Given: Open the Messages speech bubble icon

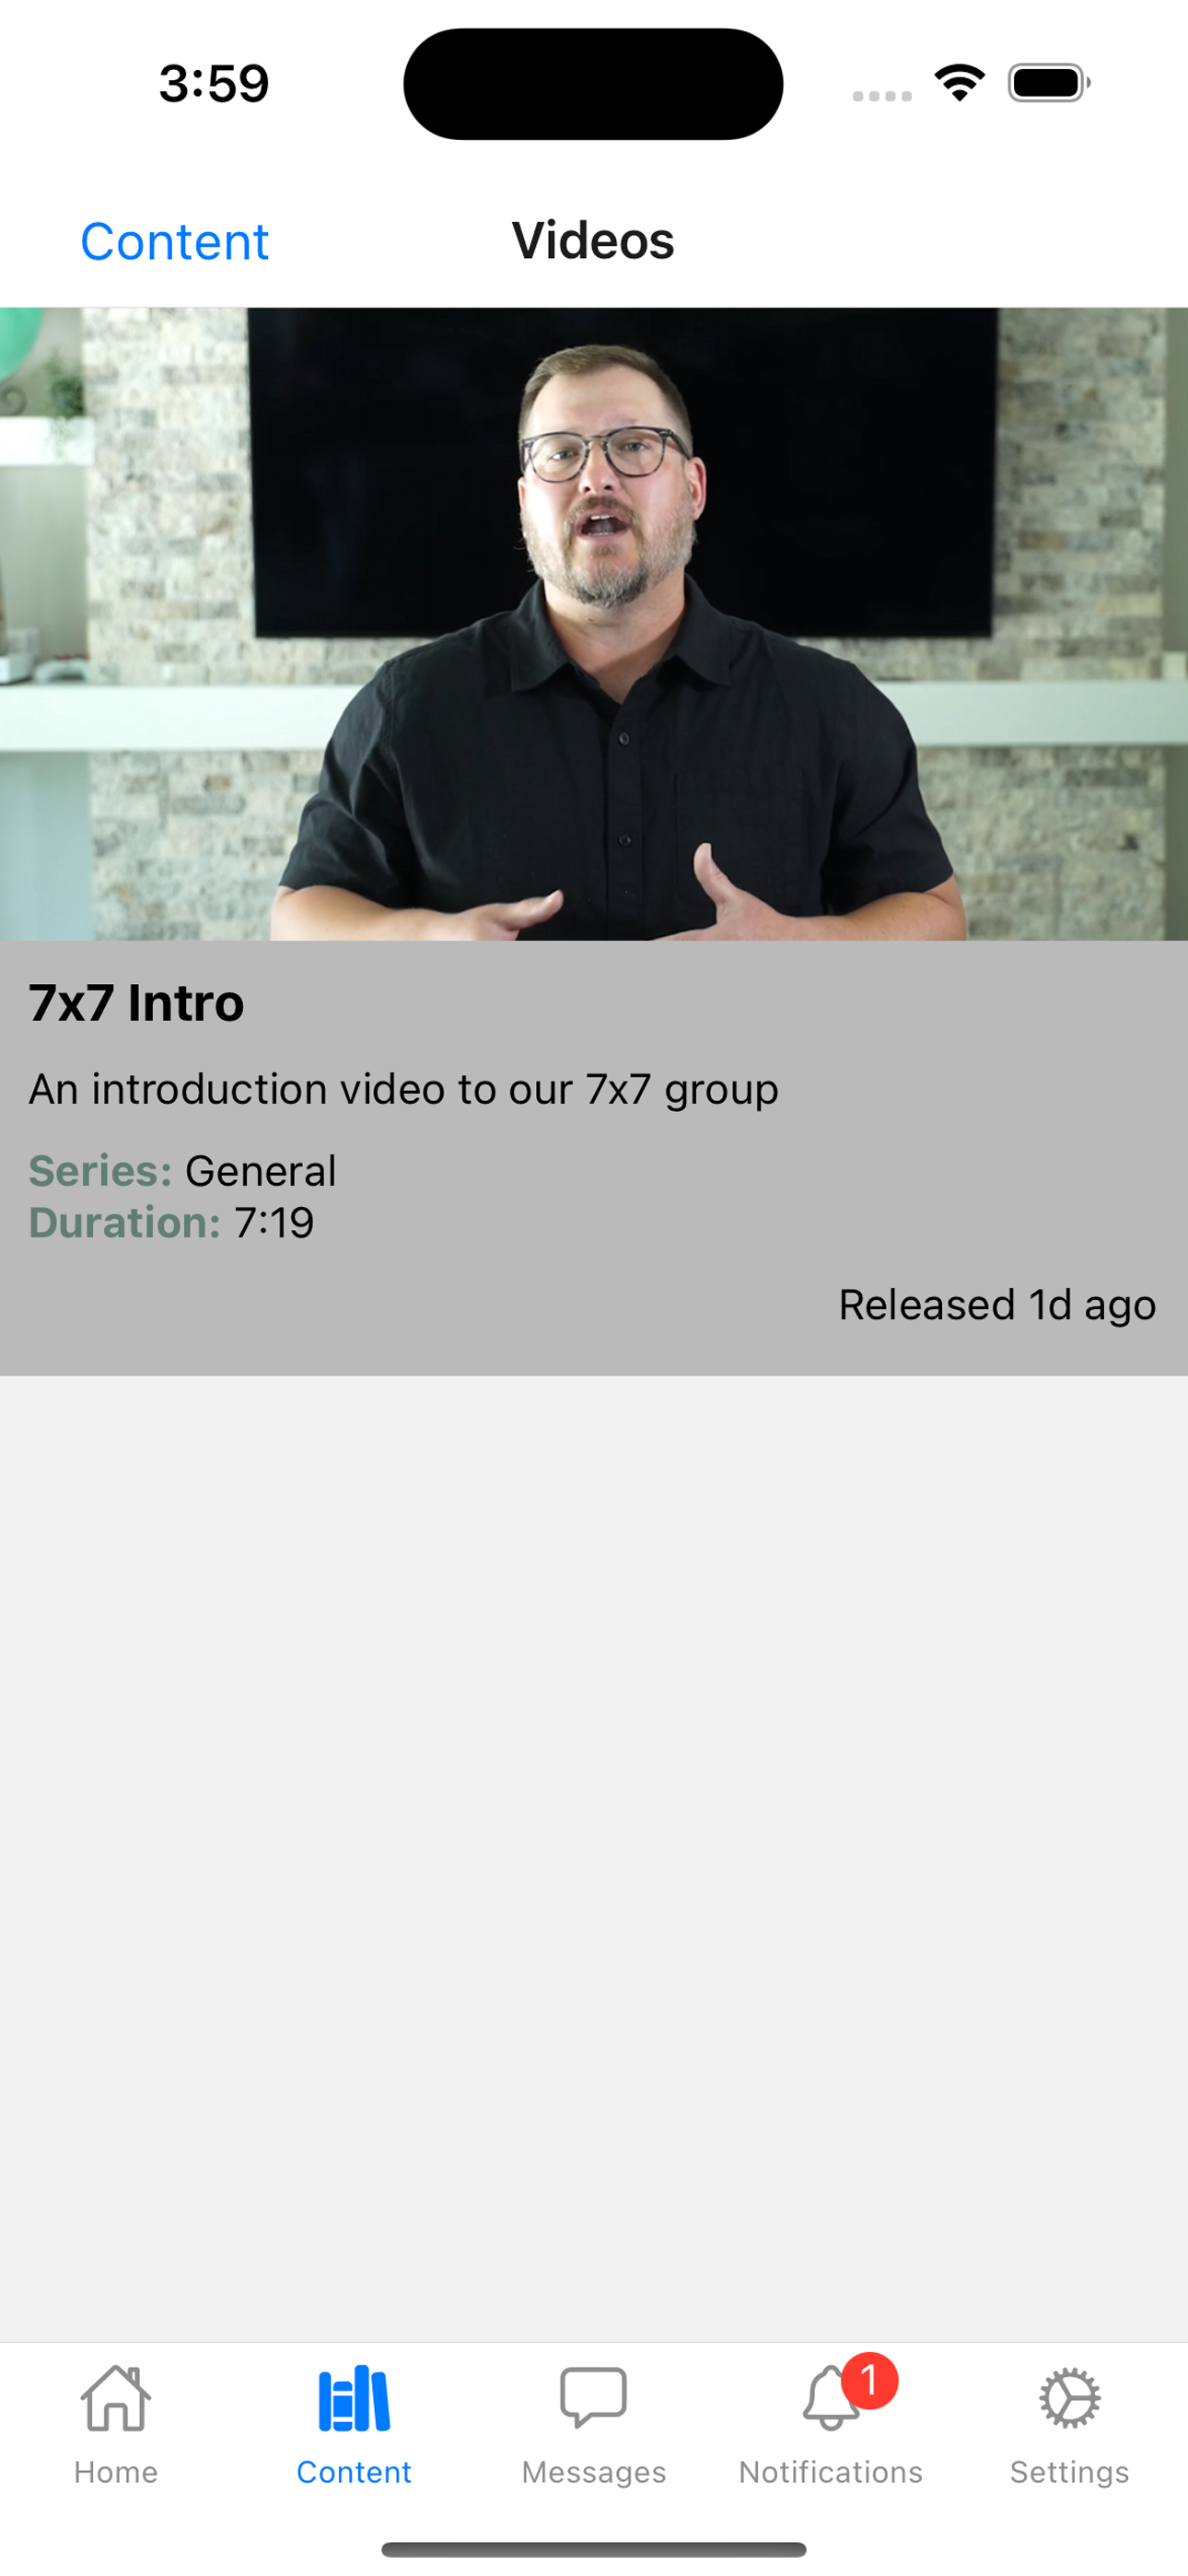Looking at the screenshot, I should 593,2397.
